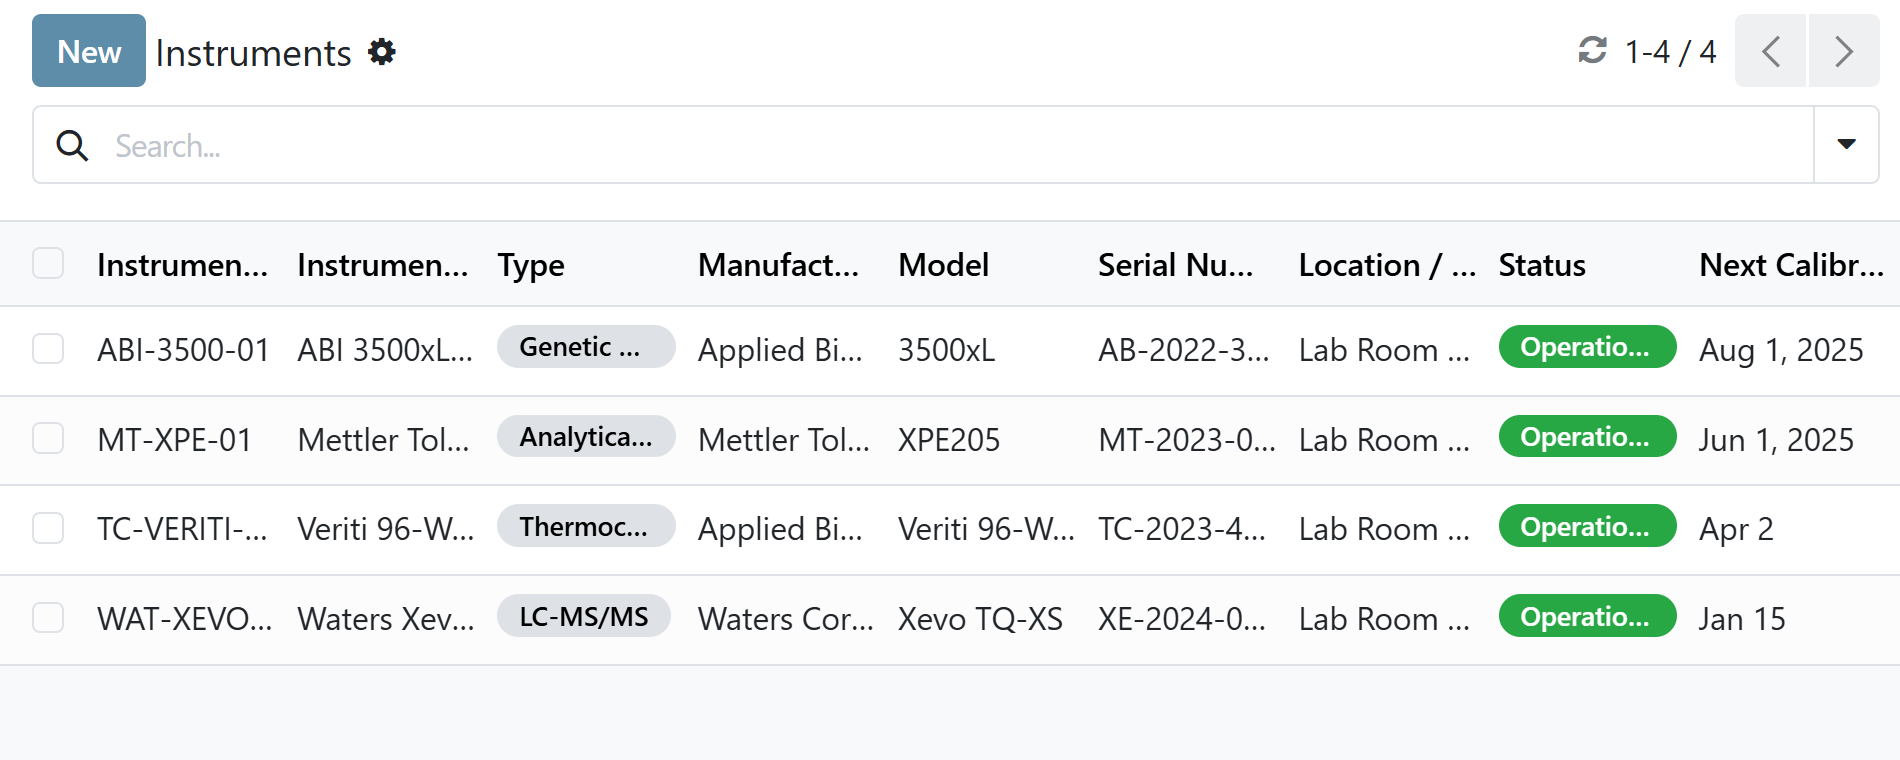Create a new instrument with New button
Image resolution: width=1900 pixels, height=760 pixels.
pyautogui.click(x=89, y=51)
